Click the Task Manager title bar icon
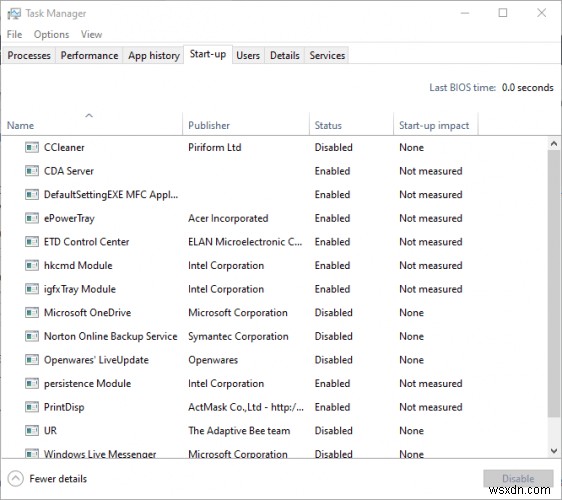562x500 pixels. [x=14, y=14]
